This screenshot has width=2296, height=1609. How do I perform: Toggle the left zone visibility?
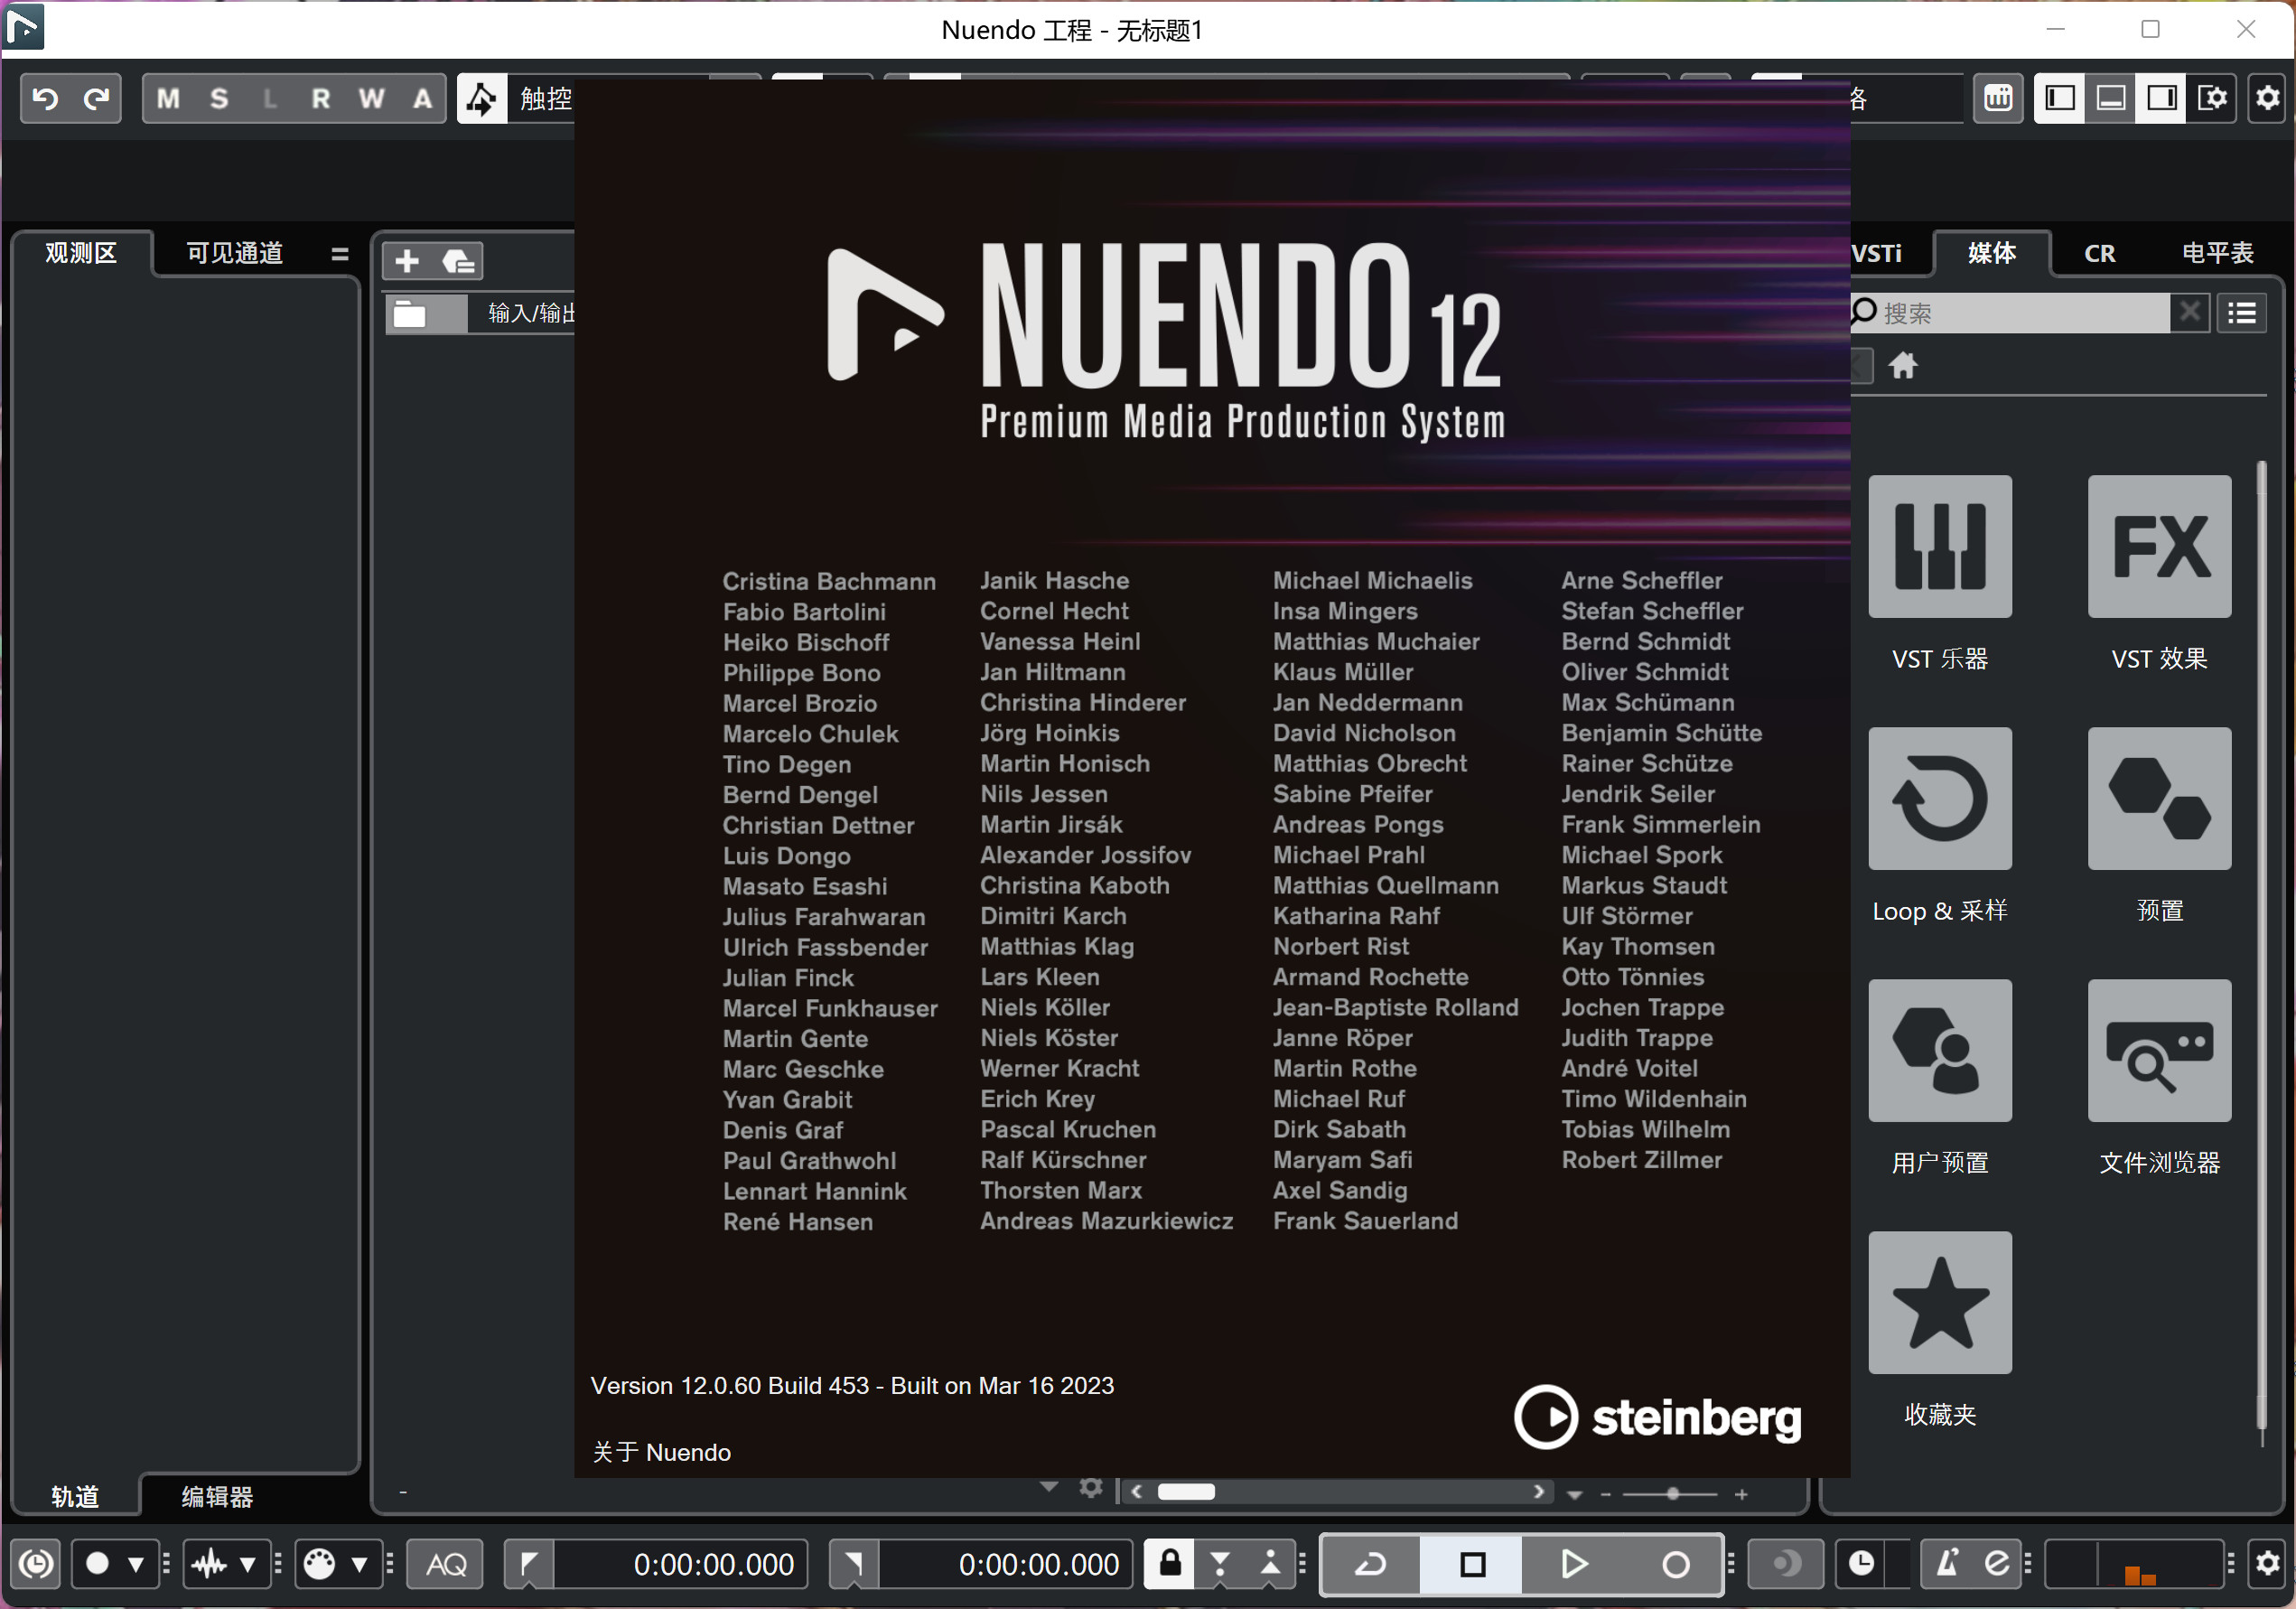[x=2060, y=98]
